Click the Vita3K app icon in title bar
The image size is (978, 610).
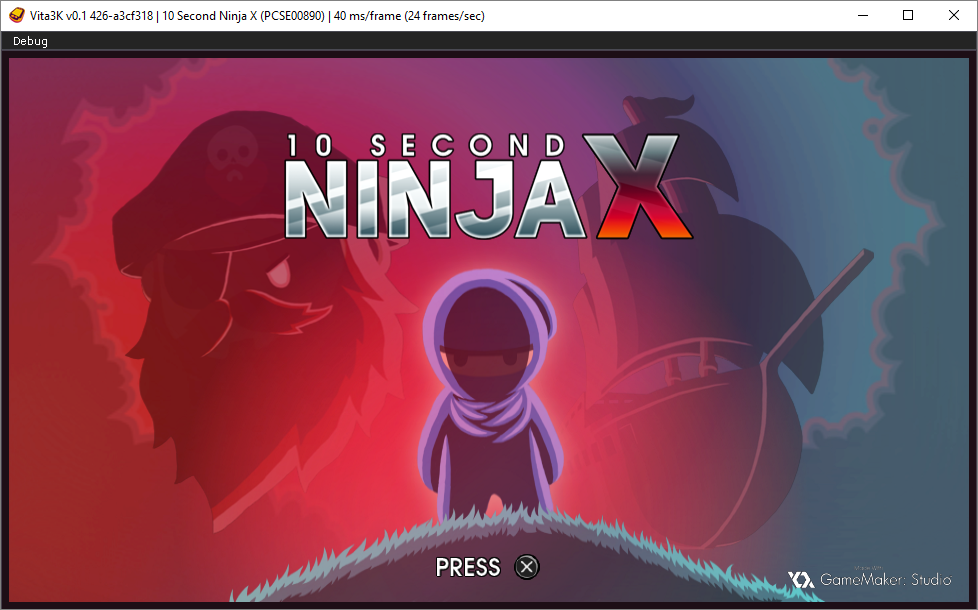click(16, 15)
